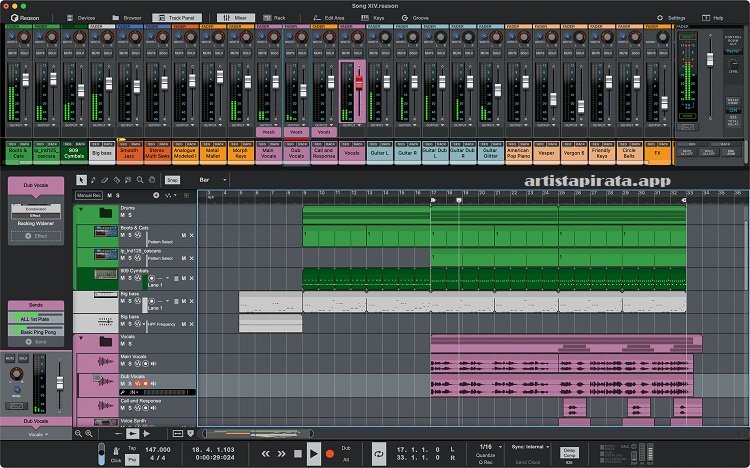Open Settings gear in top bar
This screenshot has height=468, width=750.
660,18
